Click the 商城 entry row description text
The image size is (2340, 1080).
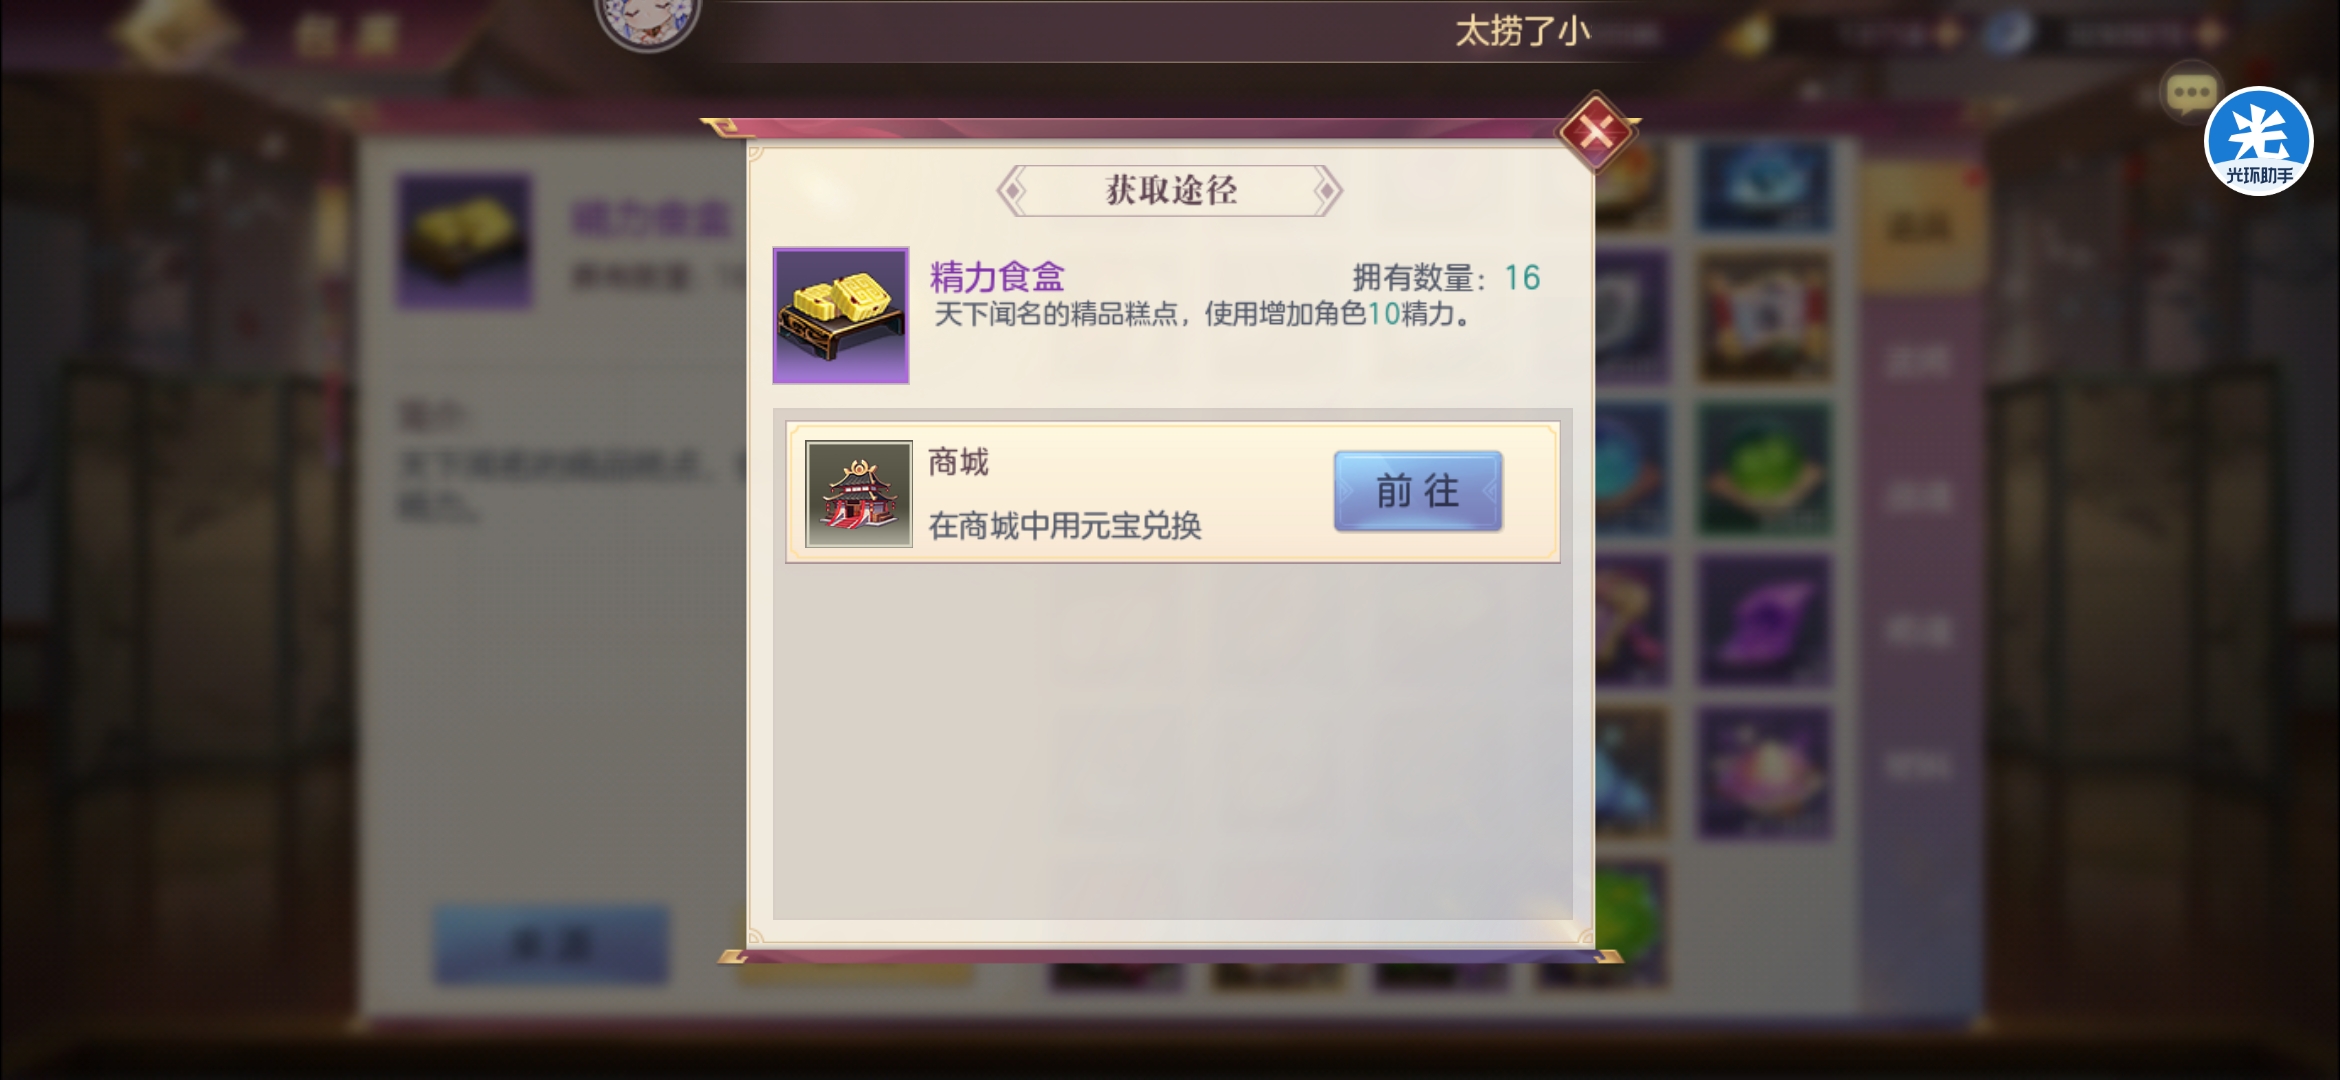coord(1065,526)
